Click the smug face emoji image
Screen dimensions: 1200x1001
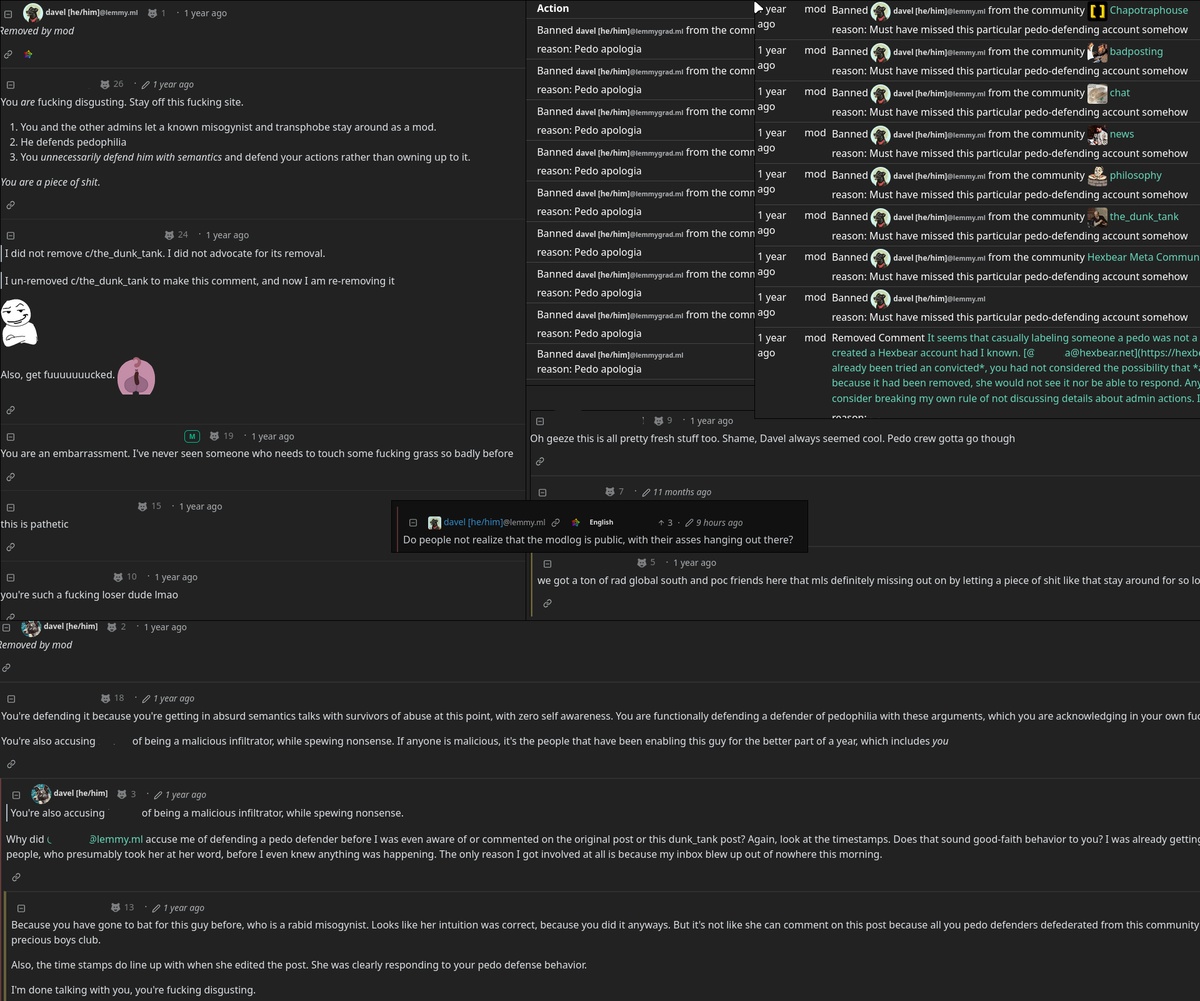point(18,320)
